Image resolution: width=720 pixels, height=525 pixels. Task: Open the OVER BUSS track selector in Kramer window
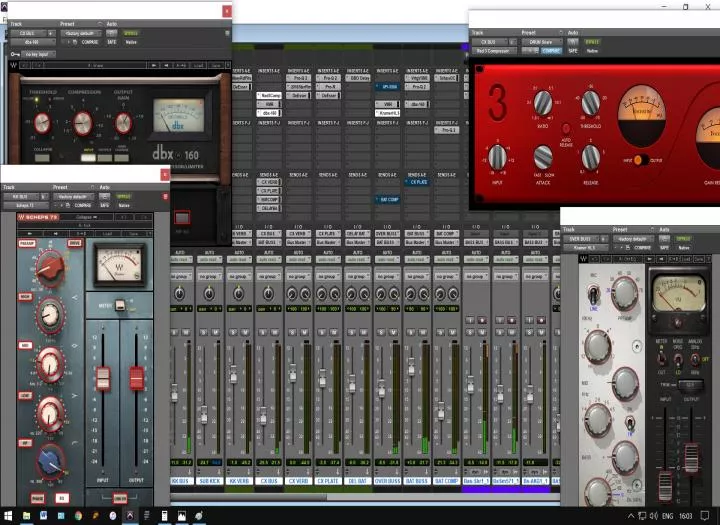[581, 239]
